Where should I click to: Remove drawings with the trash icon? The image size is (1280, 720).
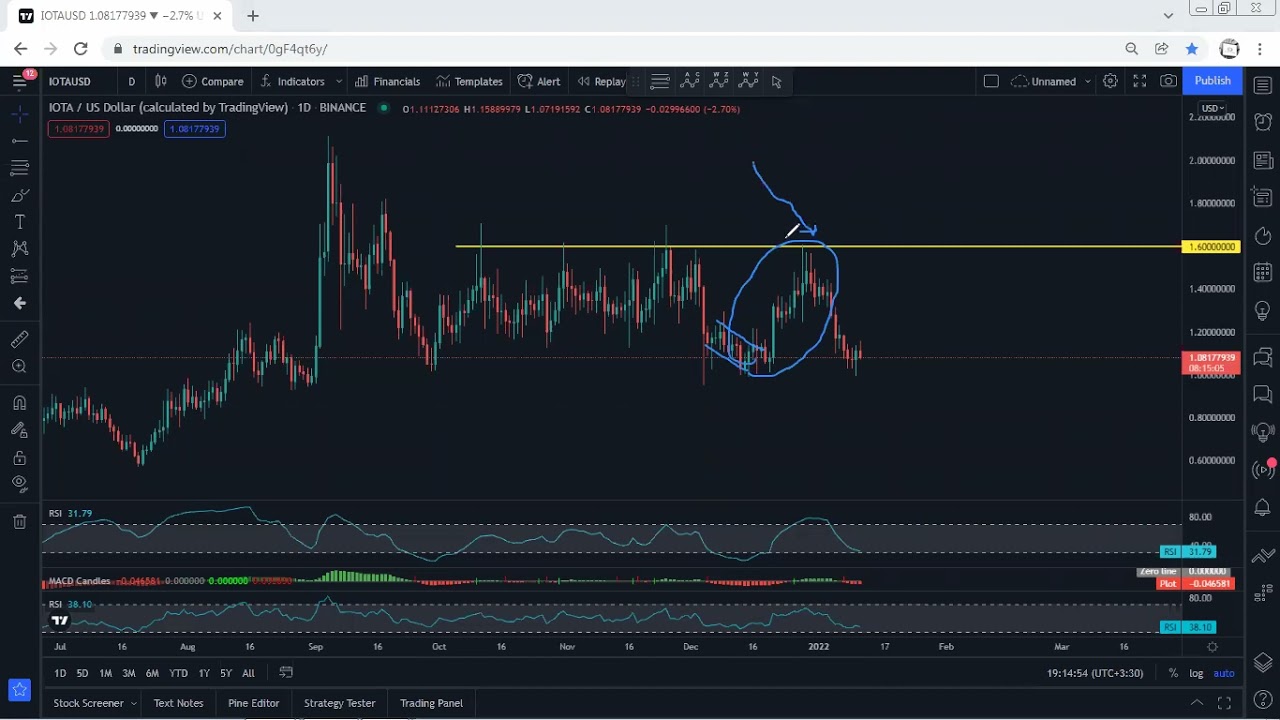point(19,521)
